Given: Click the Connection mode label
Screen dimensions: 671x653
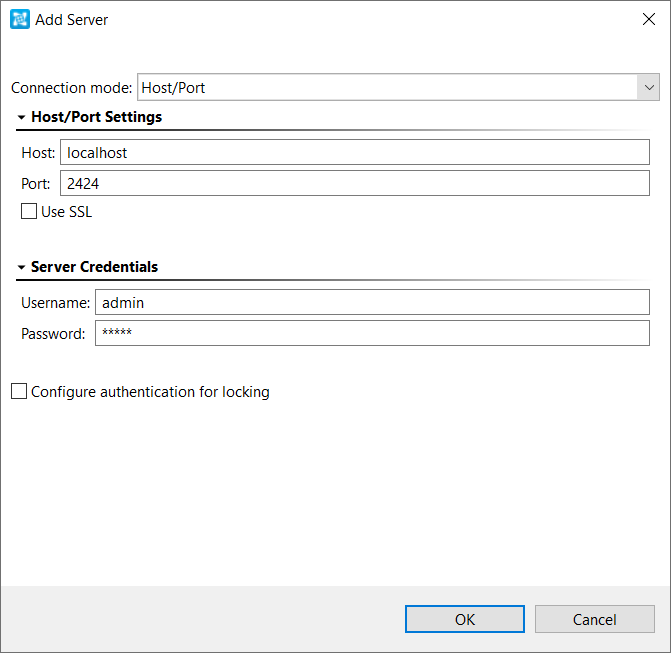Looking at the screenshot, I should coord(71,88).
